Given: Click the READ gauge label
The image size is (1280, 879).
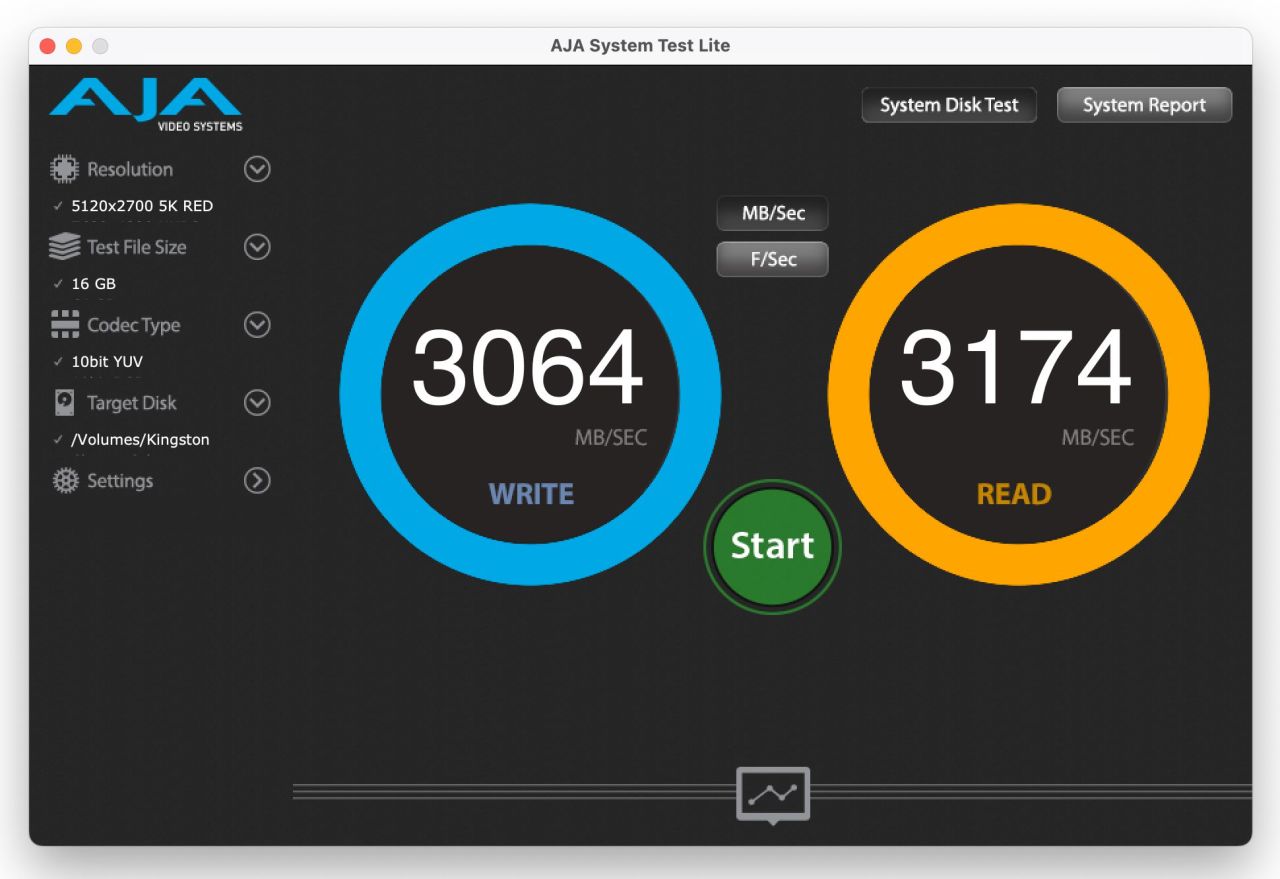Looking at the screenshot, I should point(1014,494).
